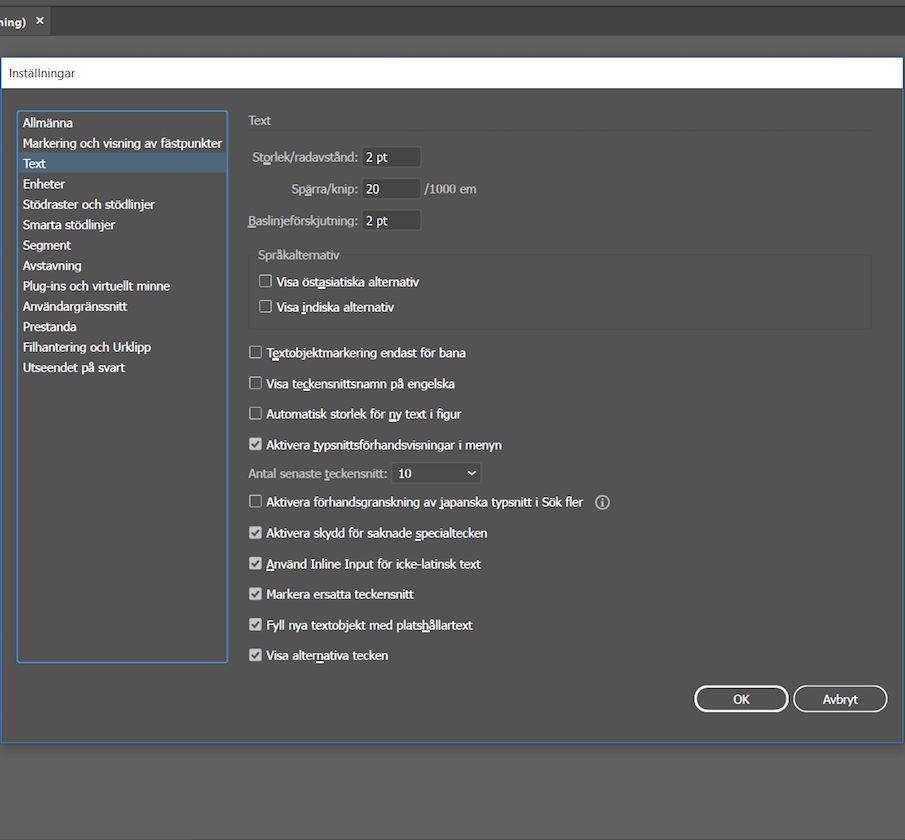The width and height of the screenshot is (905, 840).
Task: Go to Enheter settings
Action: [x=122, y=184]
